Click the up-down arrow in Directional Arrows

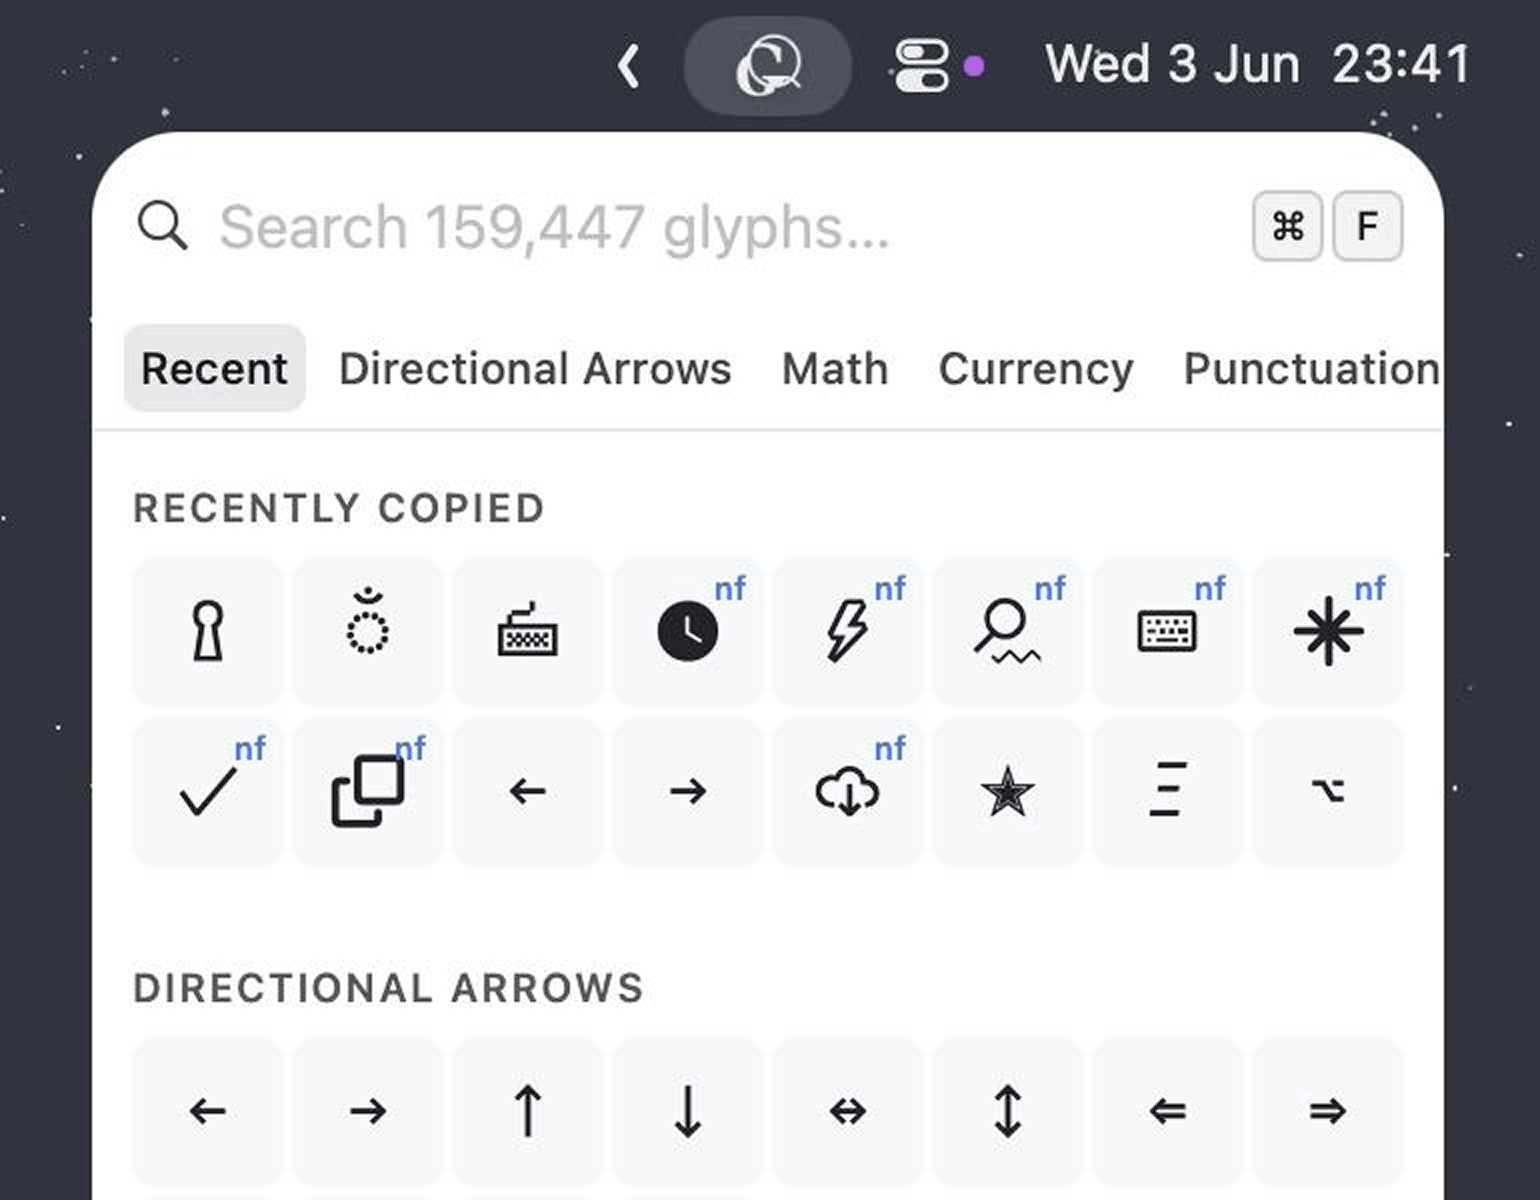tap(1008, 1111)
